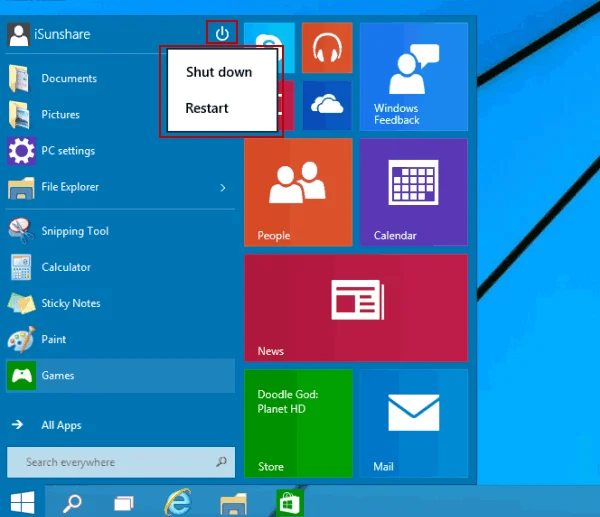The image size is (600, 517).
Task: Open the Calendar tile
Action: click(414, 192)
